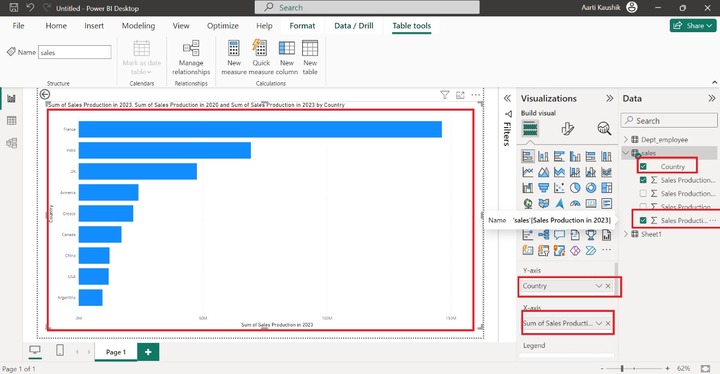Open Country field well dropdown arrow

click(x=599, y=286)
